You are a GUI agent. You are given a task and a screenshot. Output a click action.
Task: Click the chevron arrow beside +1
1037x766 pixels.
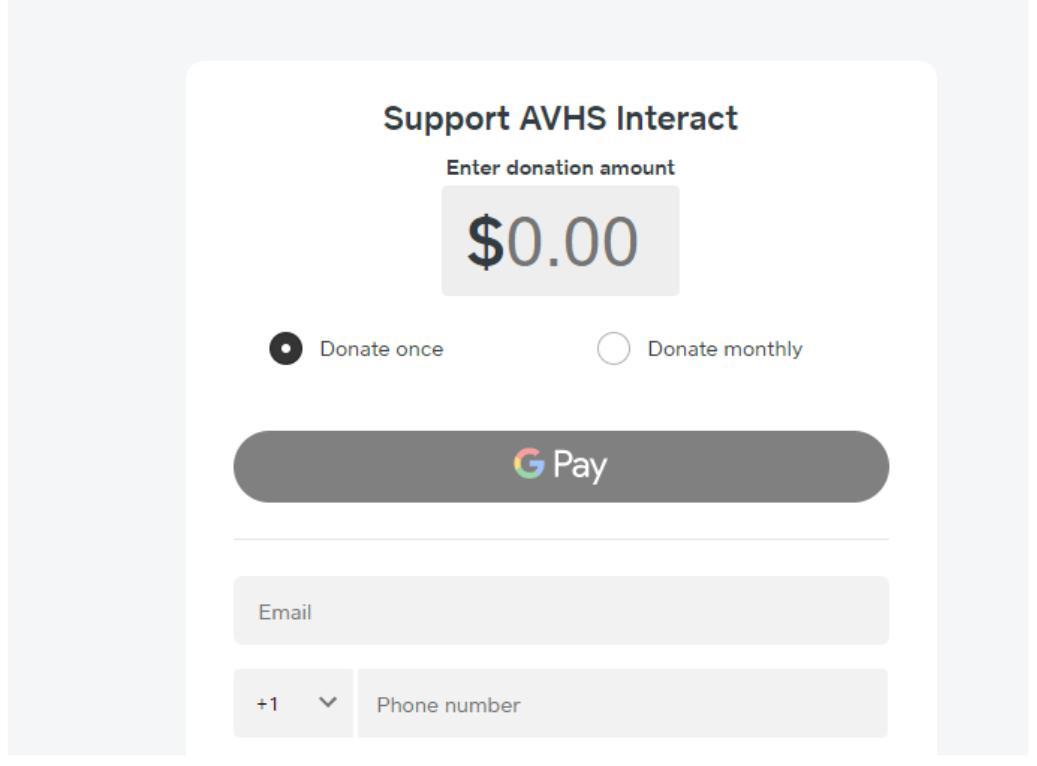pyautogui.click(x=326, y=704)
